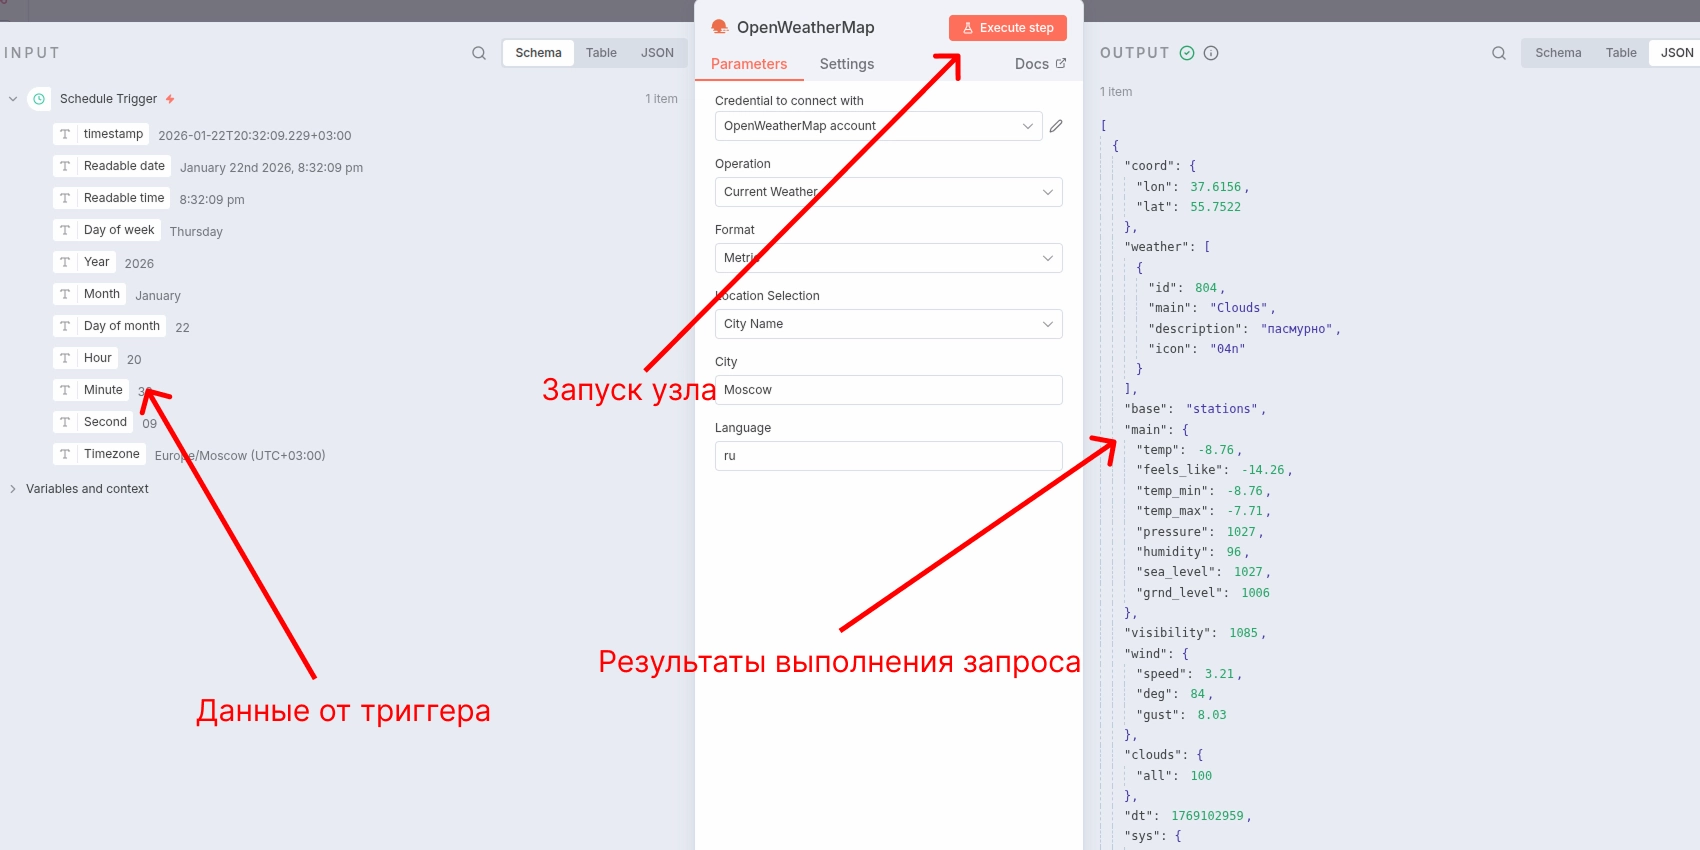
Task: Click the type icon of the timestamp field
Action: coord(65,134)
